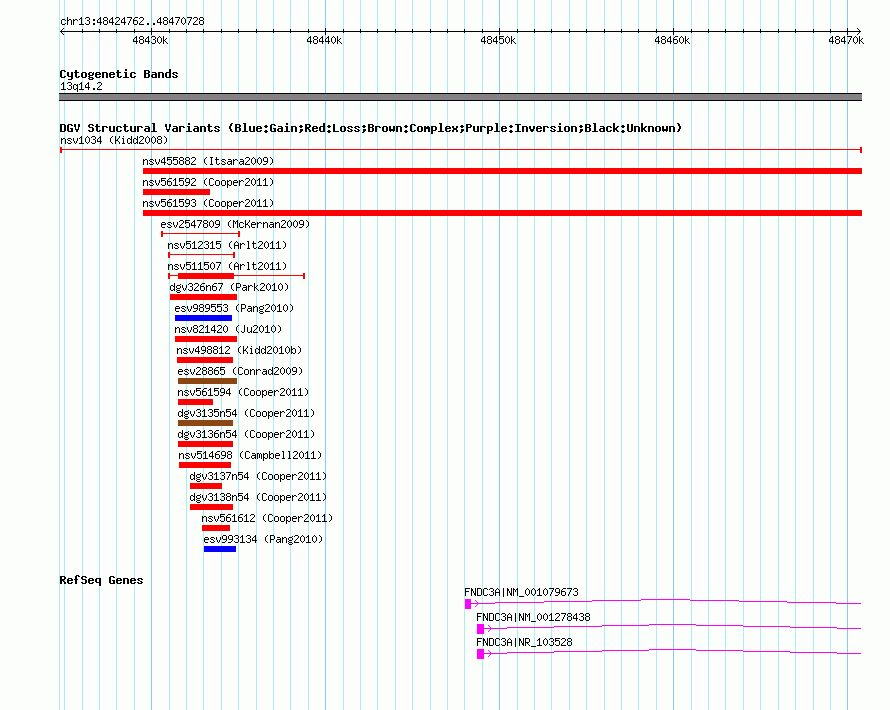Open the esv989553 (Pang2010) label
This screenshot has height=710, width=890.
pos(234,308)
